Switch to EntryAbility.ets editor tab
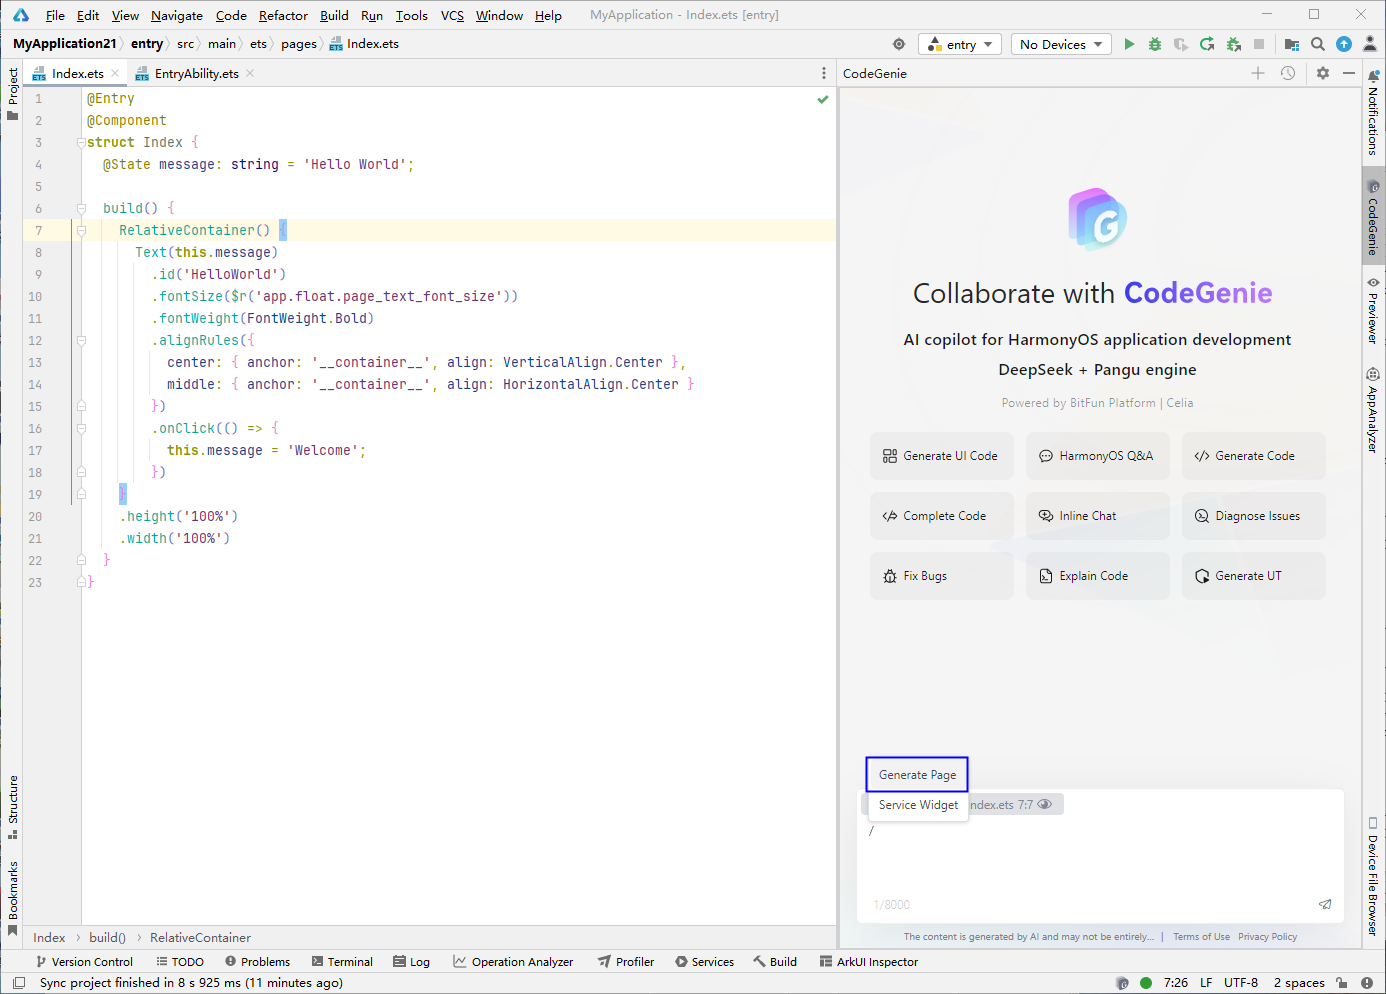The width and height of the screenshot is (1386, 994). (196, 73)
